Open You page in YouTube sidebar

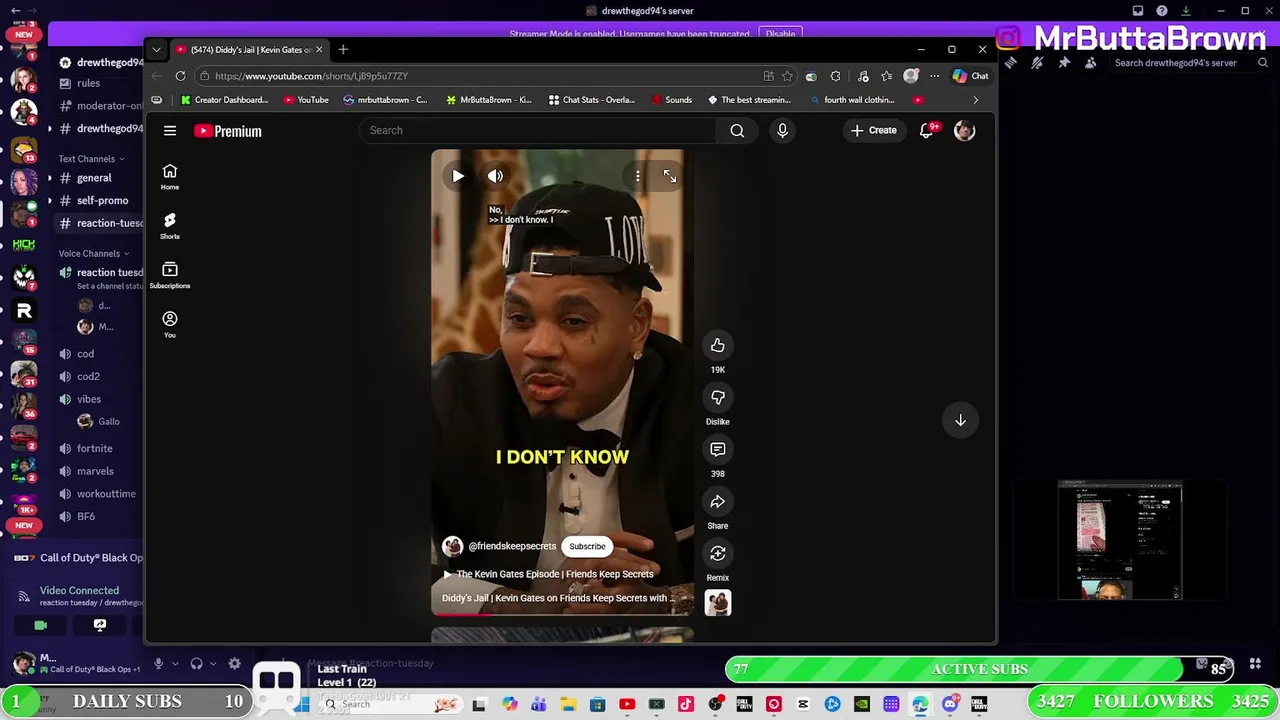pyautogui.click(x=170, y=324)
